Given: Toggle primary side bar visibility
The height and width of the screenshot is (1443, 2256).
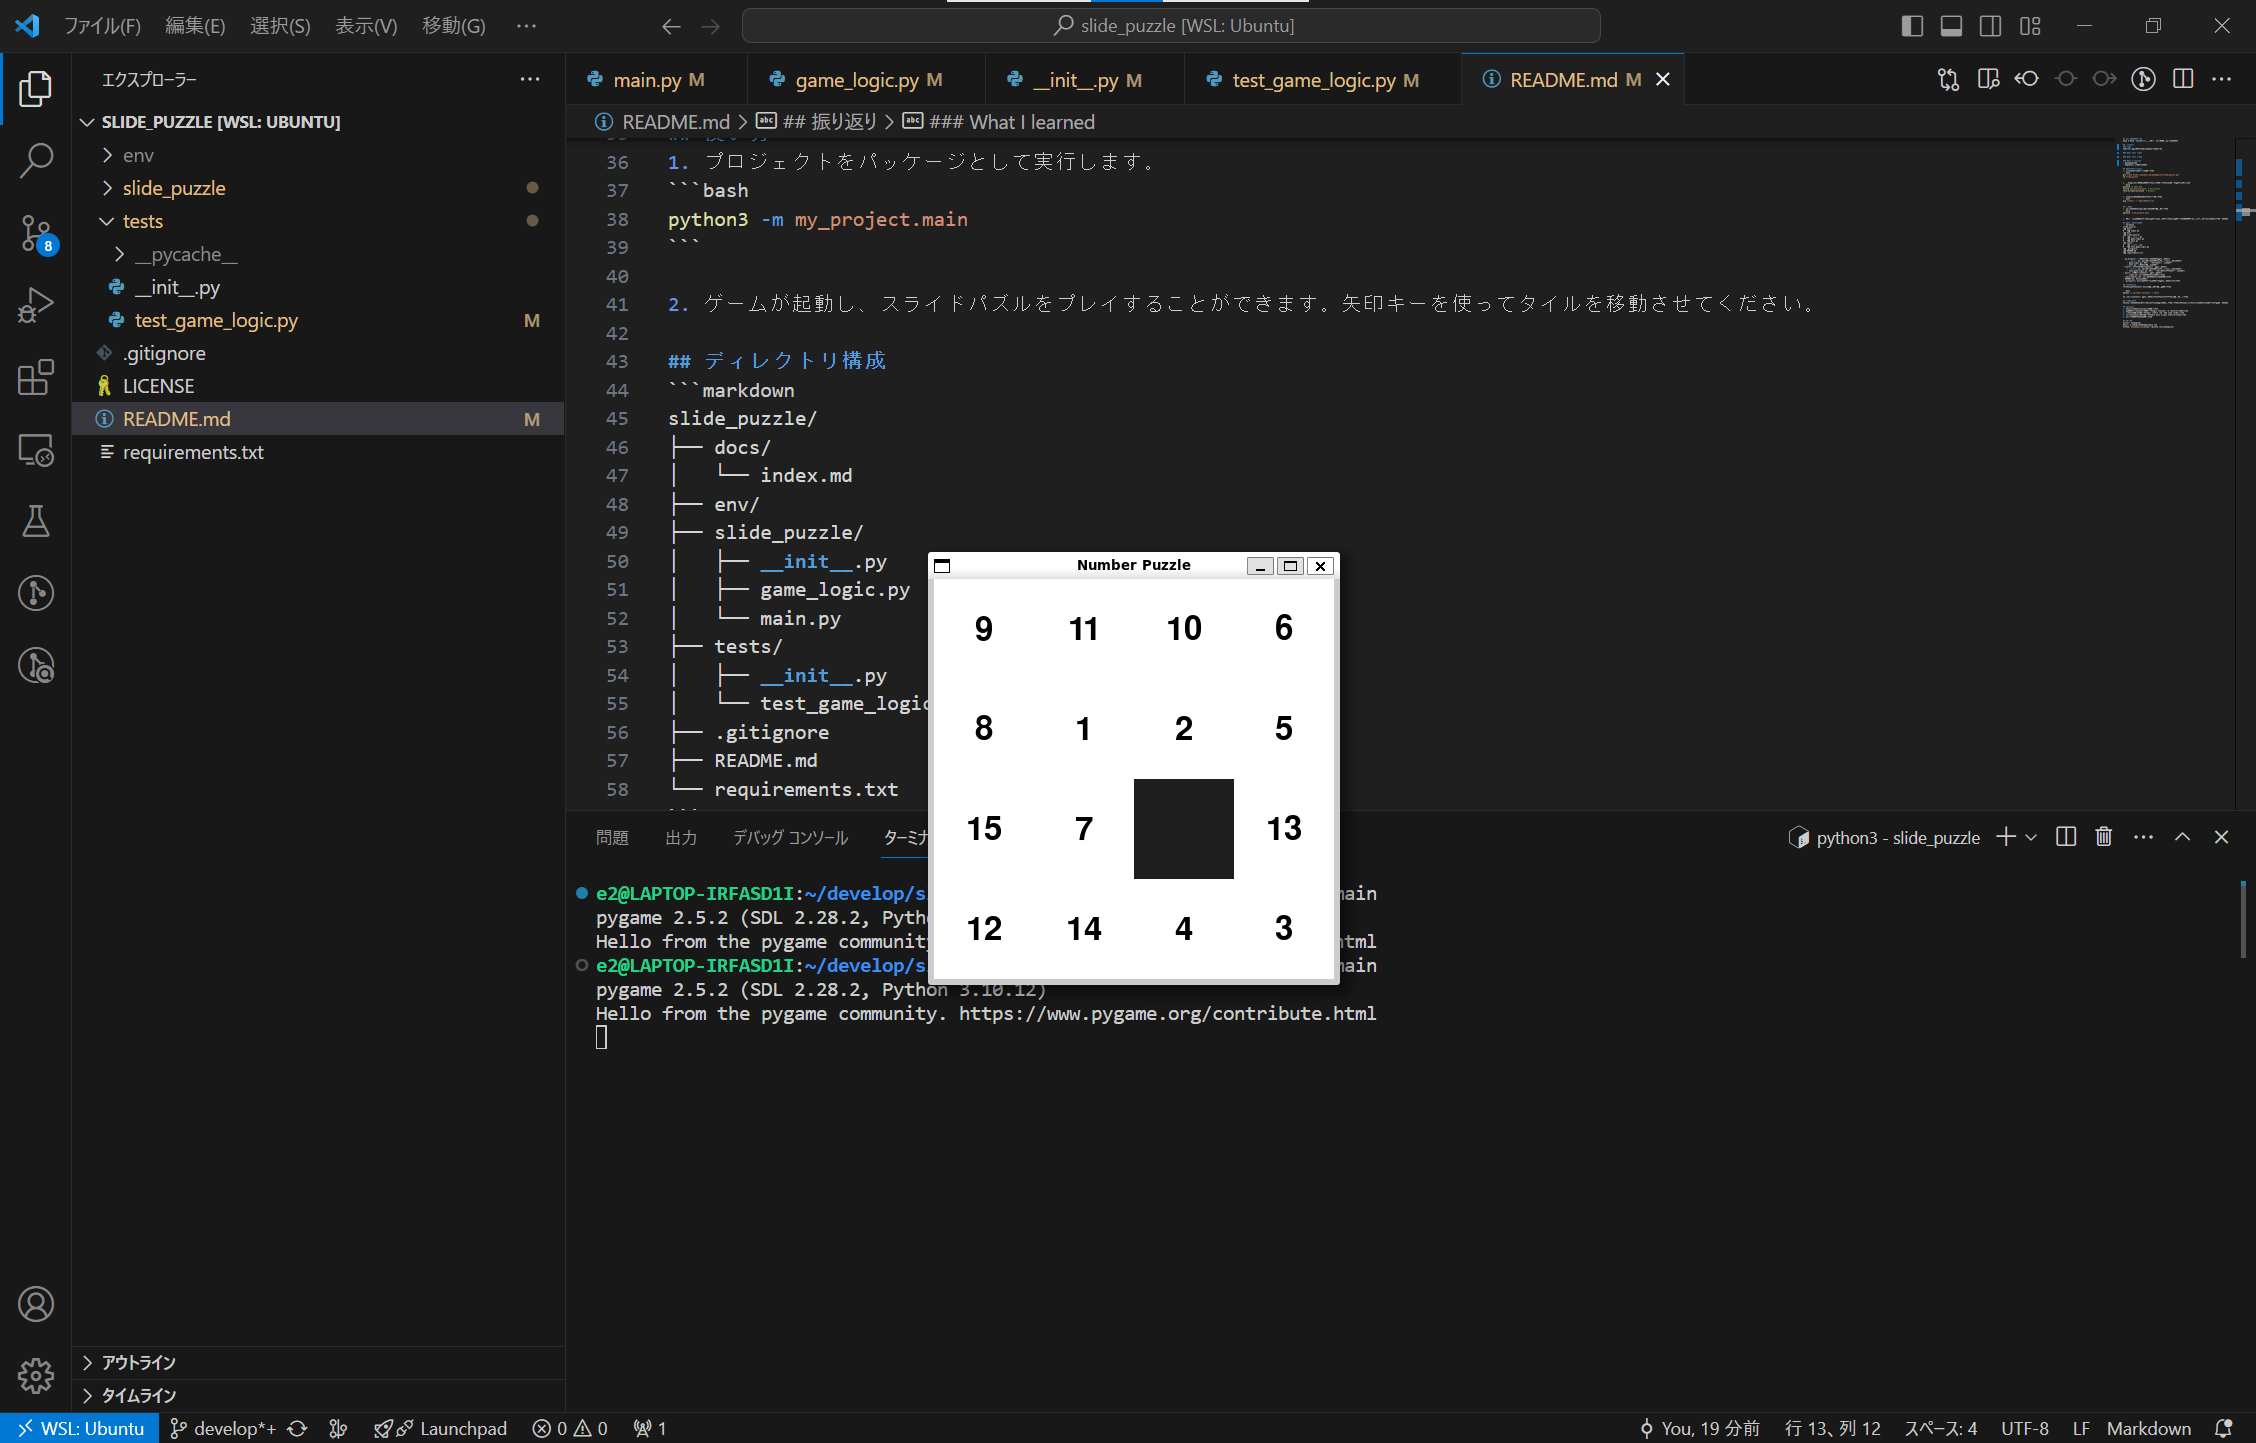Looking at the screenshot, I should point(1912,26).
